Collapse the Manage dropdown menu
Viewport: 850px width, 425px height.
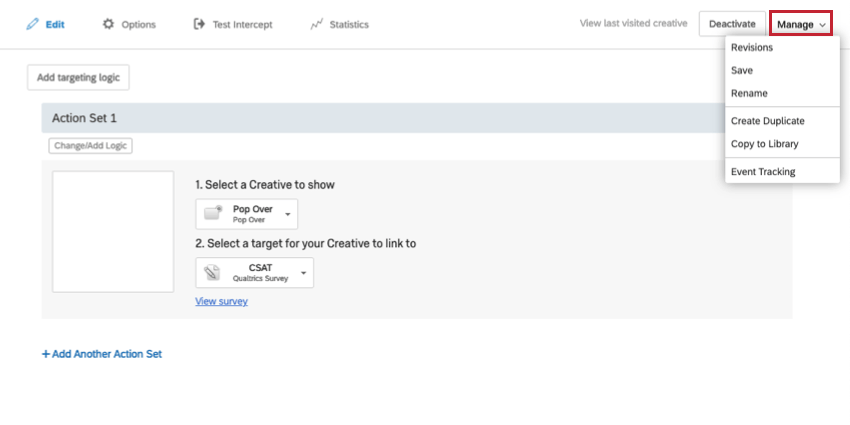click(x=801, y=24)
